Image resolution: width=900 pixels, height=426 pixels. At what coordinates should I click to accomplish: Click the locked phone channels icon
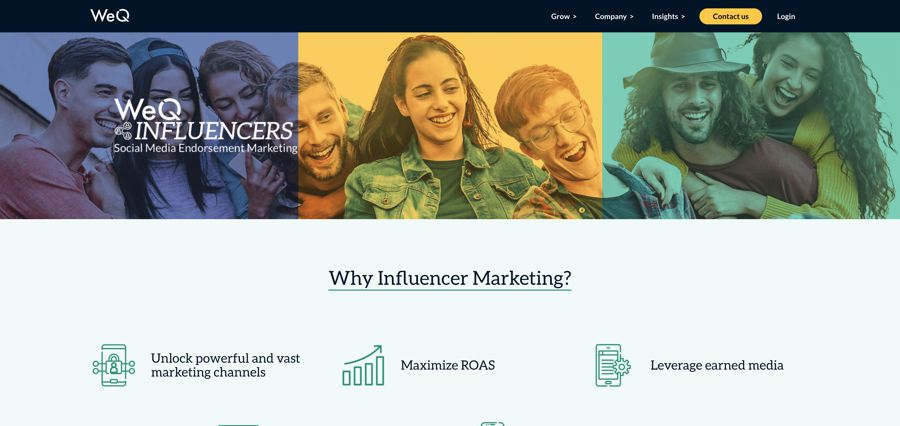pos(114,365)
